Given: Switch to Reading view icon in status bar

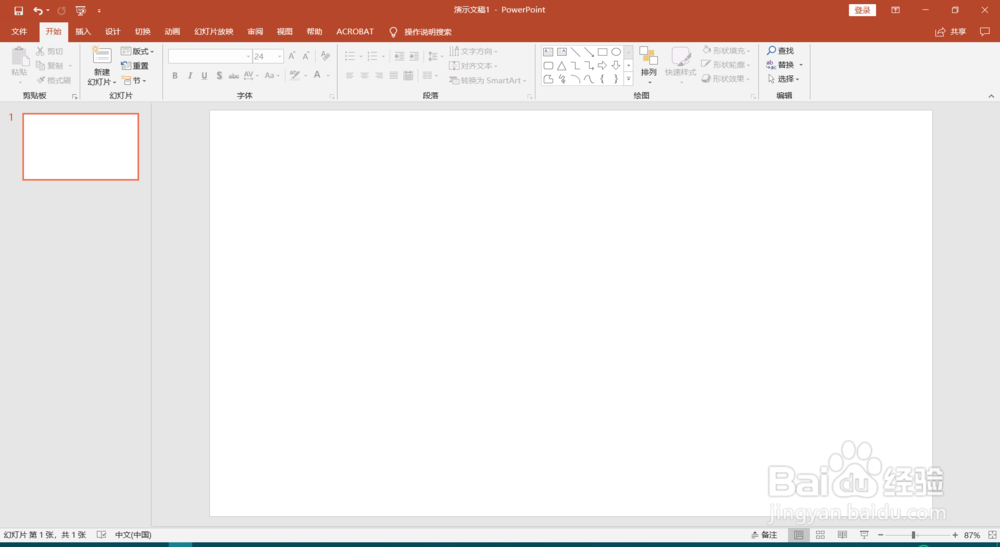Looking at the screenshot, I should point(842,535).
